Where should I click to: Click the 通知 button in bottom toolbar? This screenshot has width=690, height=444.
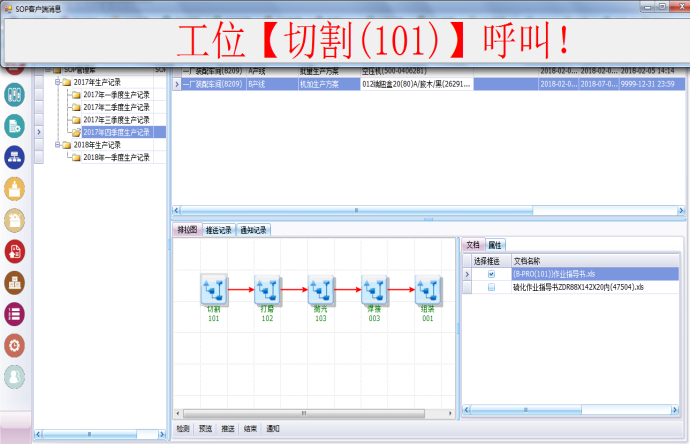273,429
